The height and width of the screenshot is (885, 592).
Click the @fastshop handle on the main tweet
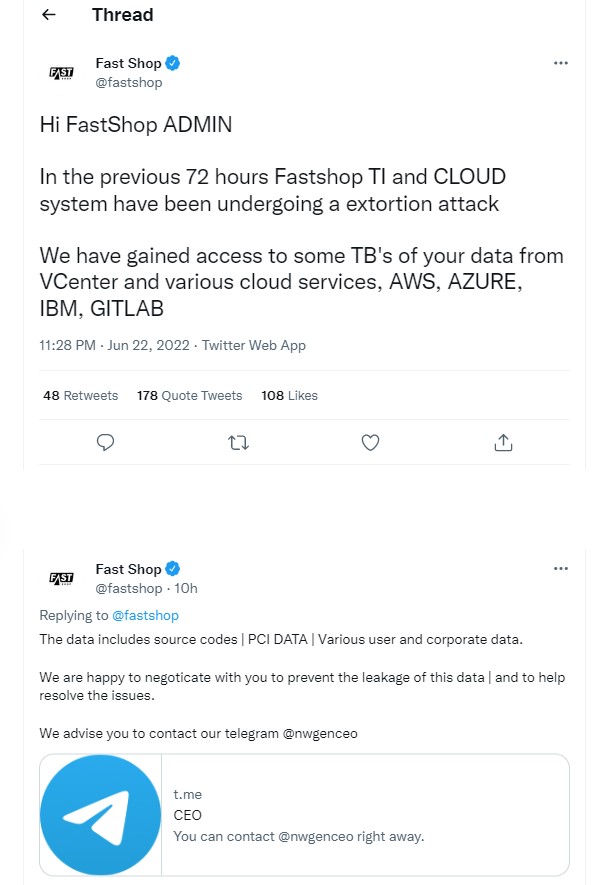pyautogui.click(x=129, y=82)
